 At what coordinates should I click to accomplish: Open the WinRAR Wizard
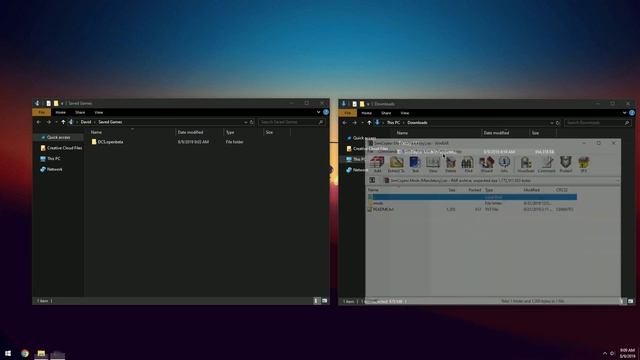click(487, 164)
